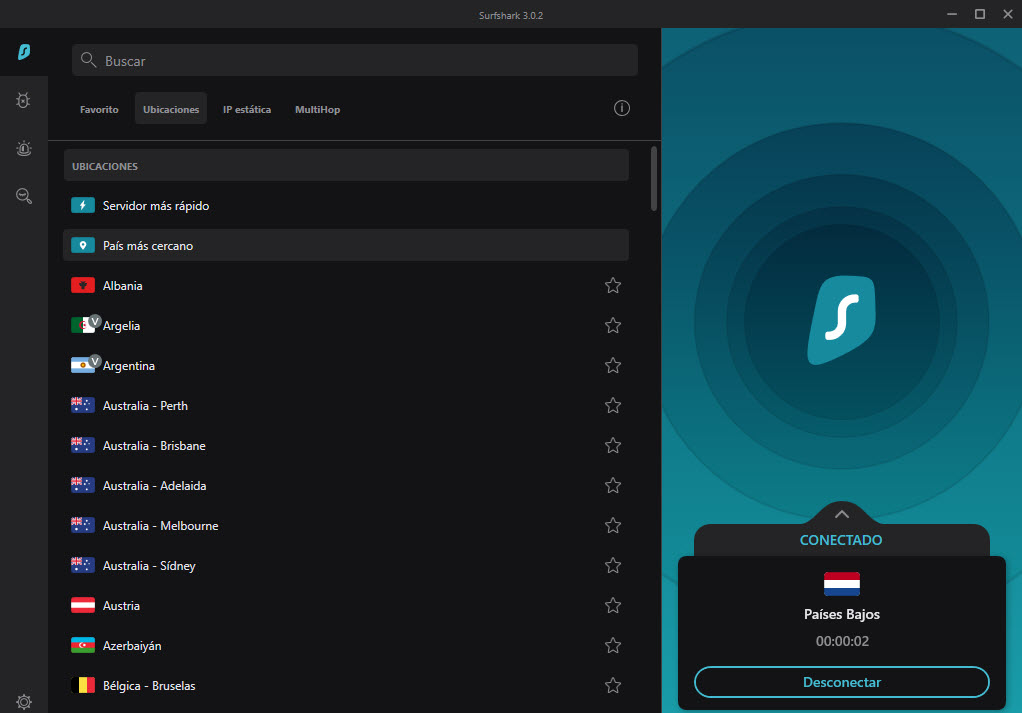The image size is (1022, 713).
Task: Connect to Australia - Perth
Action: pyautogui.click(x=346, y=405)
